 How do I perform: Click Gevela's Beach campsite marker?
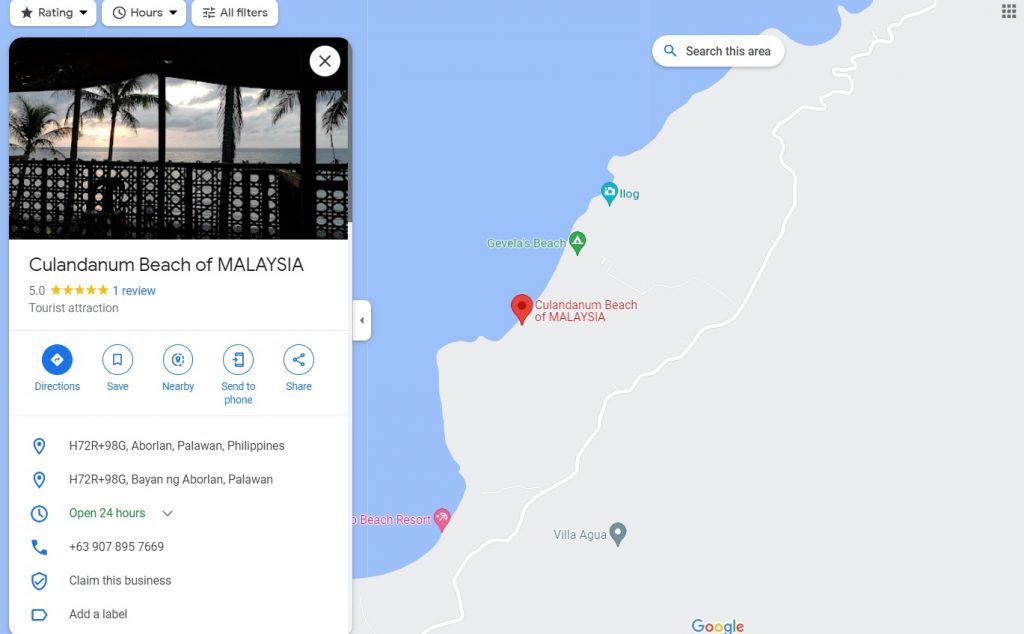tap(577, 242)
